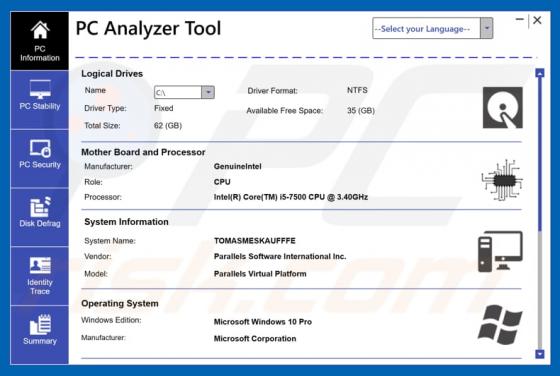This screenshot has height=376, width=560.
Task: Click the System Information heading
Action: click(x=126, y=222)
